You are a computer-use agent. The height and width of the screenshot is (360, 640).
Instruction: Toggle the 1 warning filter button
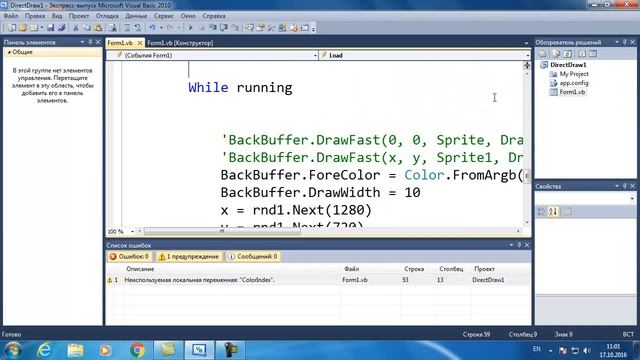pyautogui.click(x=189, y=256)
